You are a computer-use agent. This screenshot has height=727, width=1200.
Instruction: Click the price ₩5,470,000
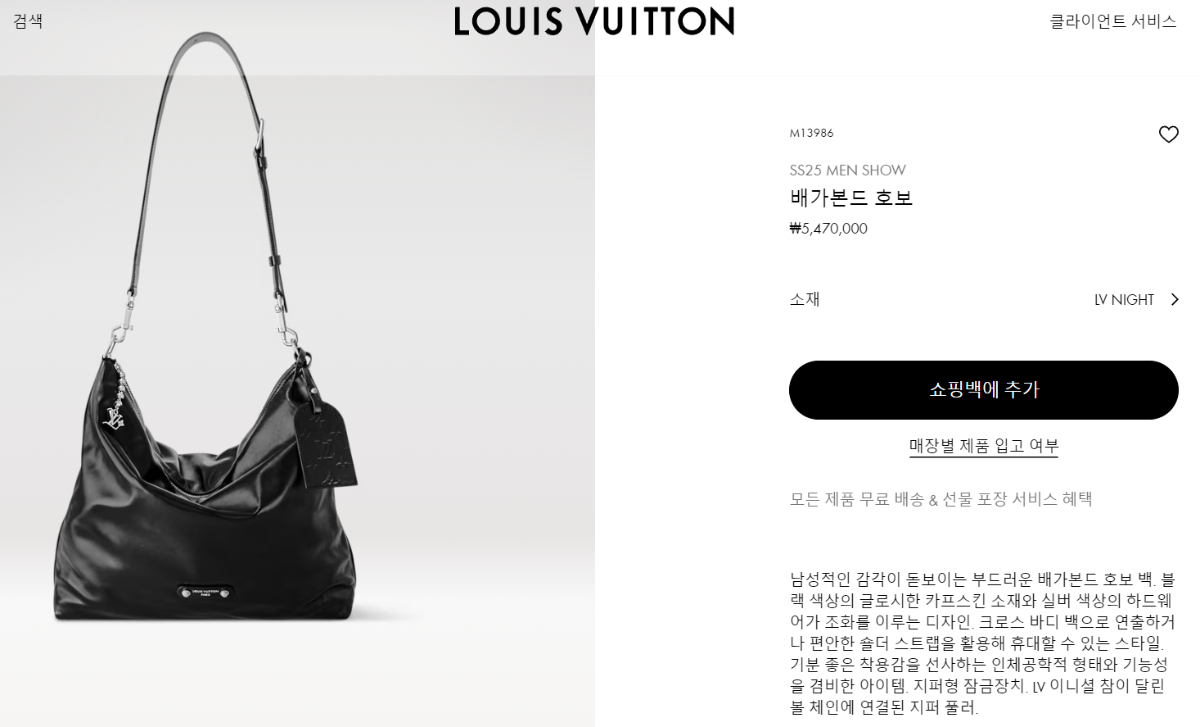pos(828,229)
